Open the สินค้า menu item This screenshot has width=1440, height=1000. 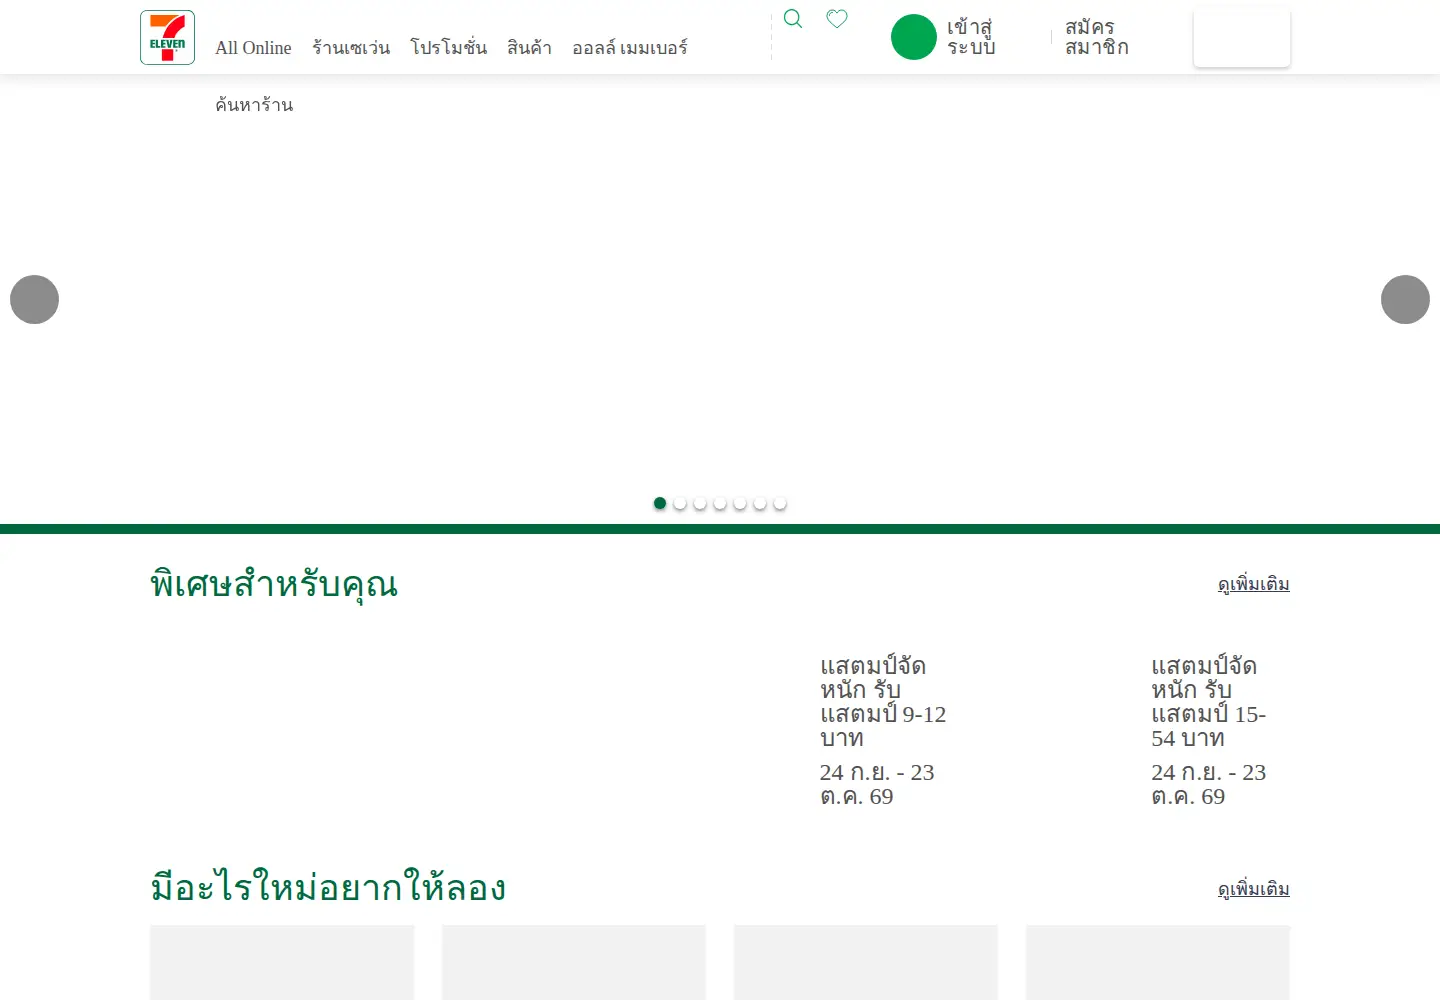pyautogui.click(x=529, y=48)
